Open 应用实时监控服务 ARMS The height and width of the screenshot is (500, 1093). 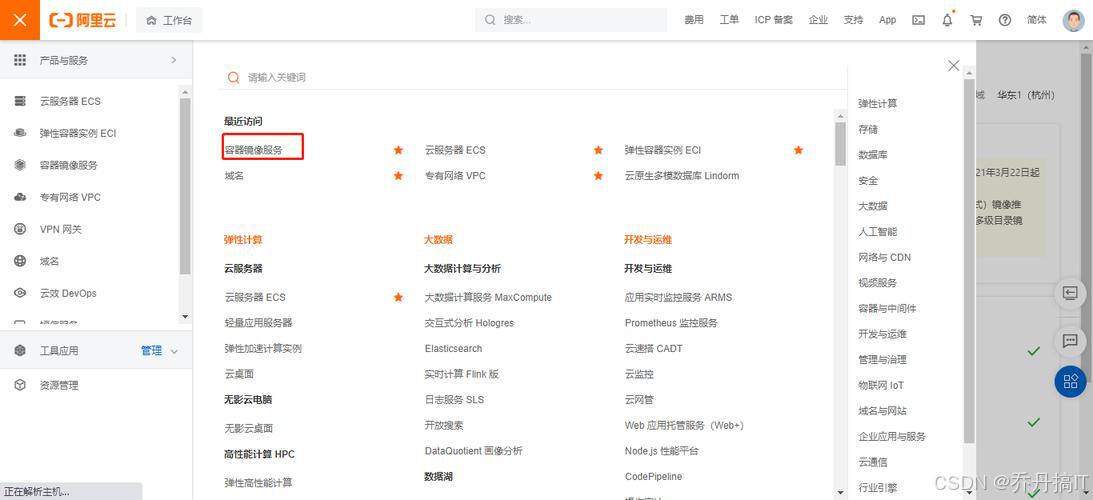coord(678,297)
